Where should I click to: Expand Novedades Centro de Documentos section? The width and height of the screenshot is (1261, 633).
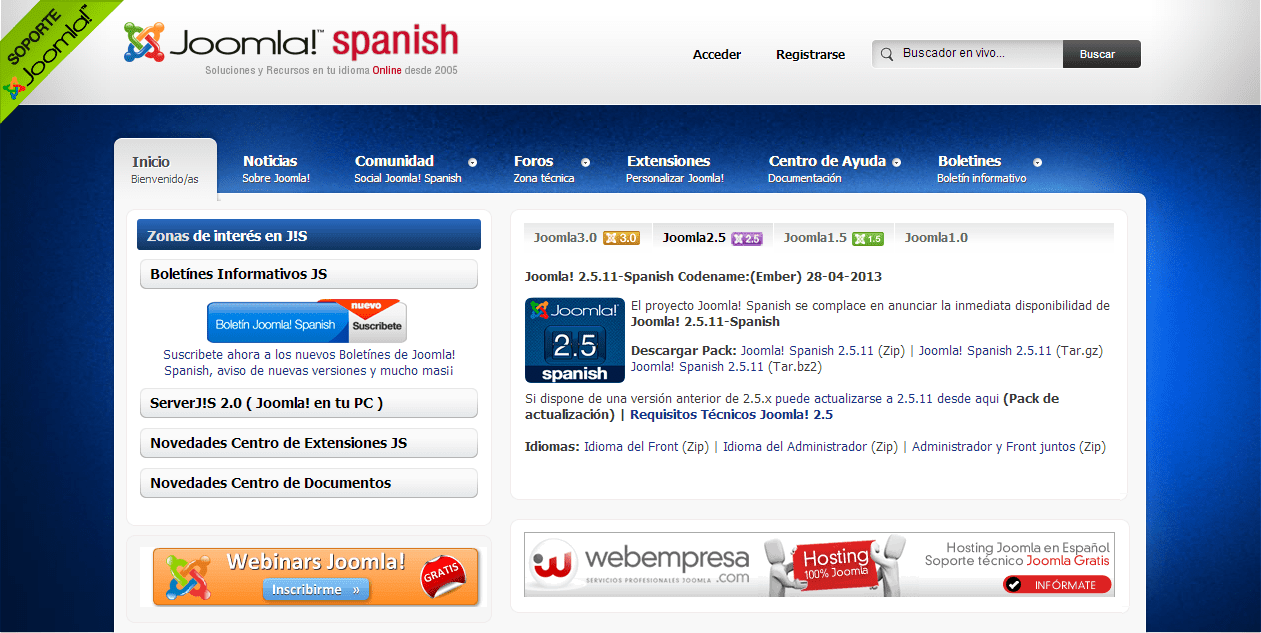309,483
